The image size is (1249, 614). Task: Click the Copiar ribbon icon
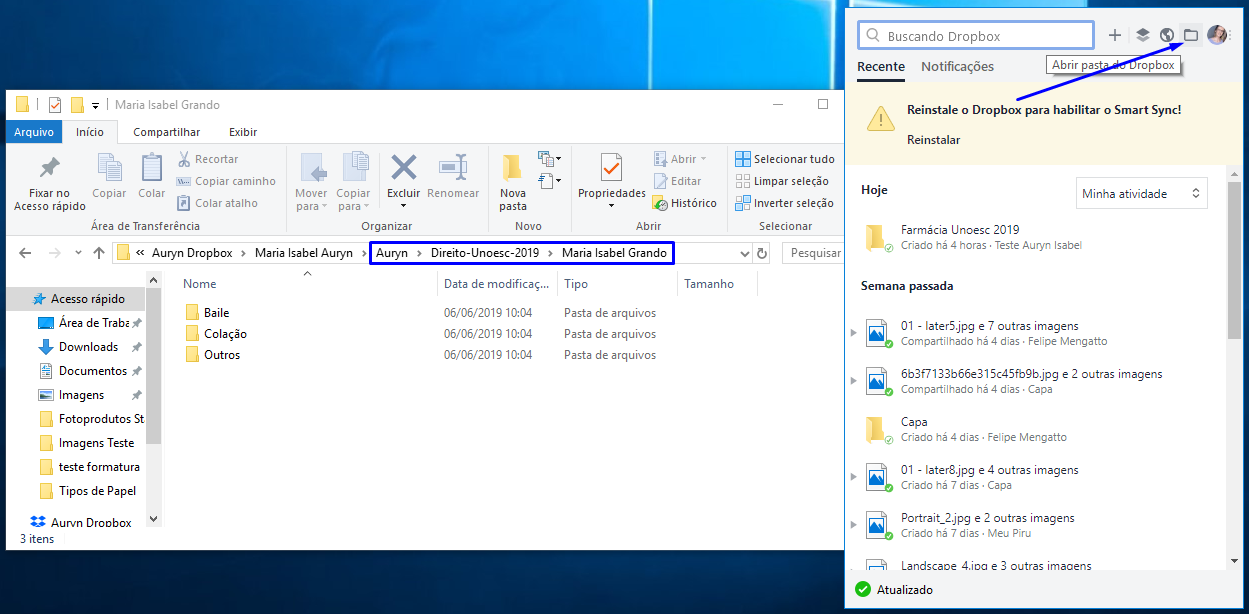109,168
